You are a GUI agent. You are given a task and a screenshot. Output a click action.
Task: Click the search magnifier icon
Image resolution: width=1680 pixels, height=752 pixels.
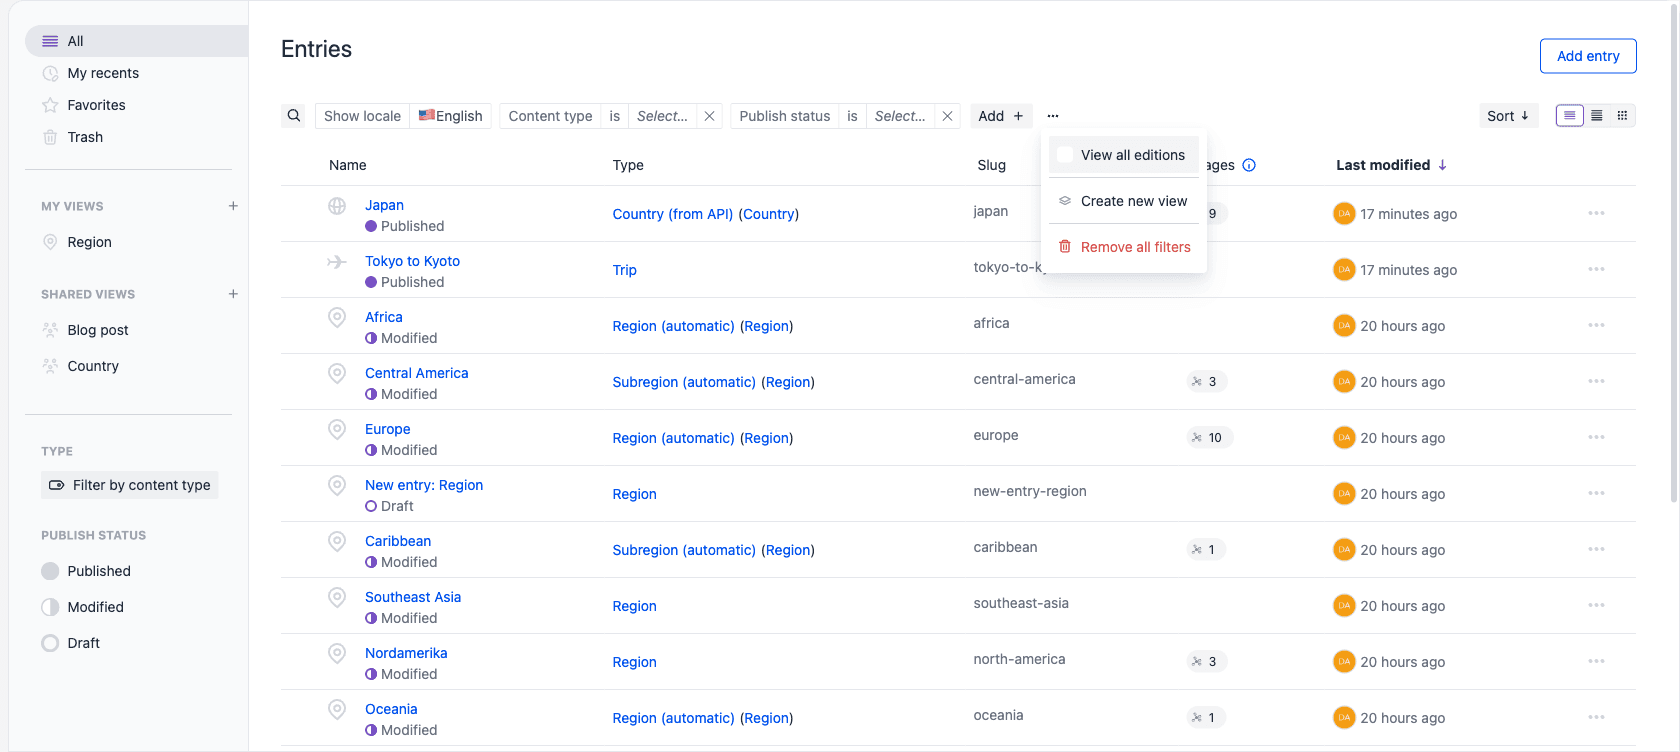[x=294, y=116]
